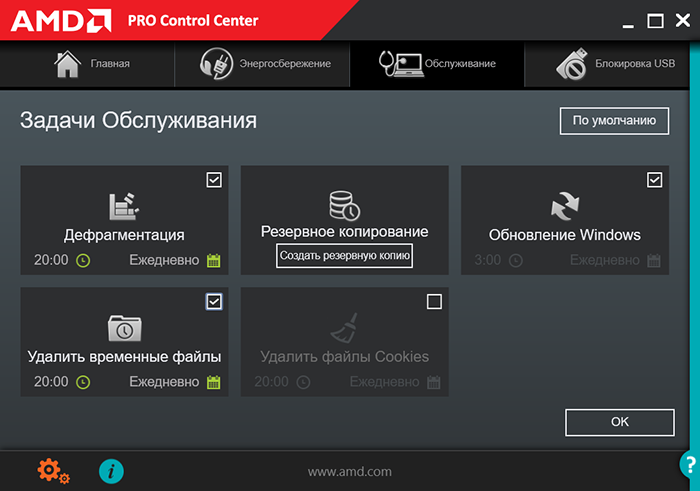Uncheck the Дефрагментация task checkbox
Viewport: 700px width, 491px height.
coord(214,180)
